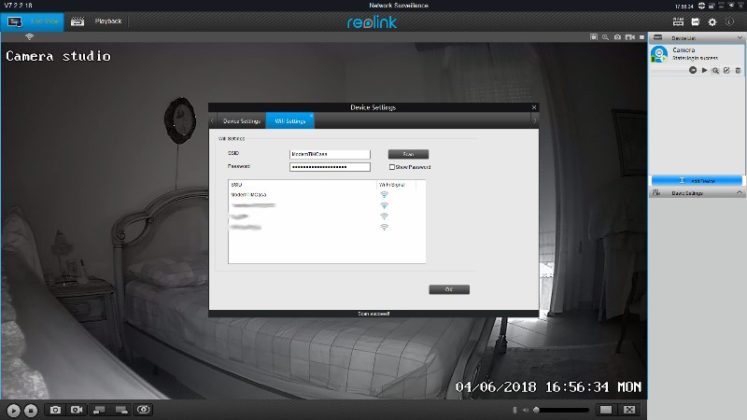Click the left arrow of the tab strip
The height and width of the screenshot is (420, 747).
[x=212, y=121]
